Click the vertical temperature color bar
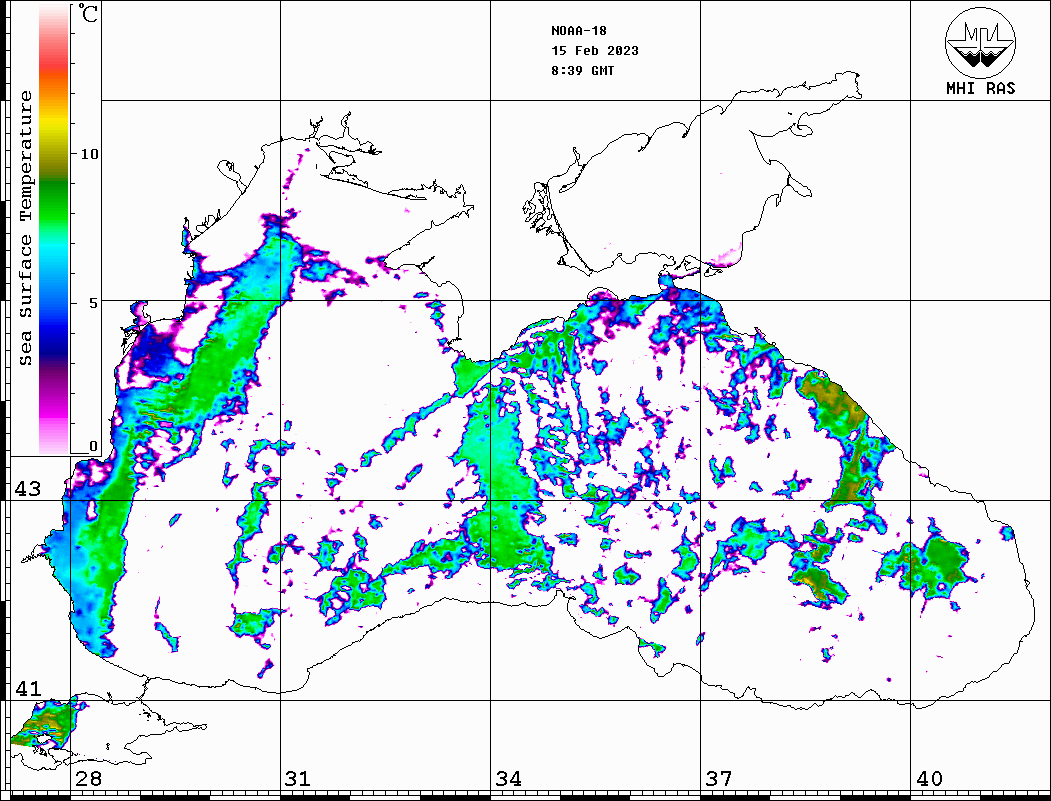 coord(54,230)
